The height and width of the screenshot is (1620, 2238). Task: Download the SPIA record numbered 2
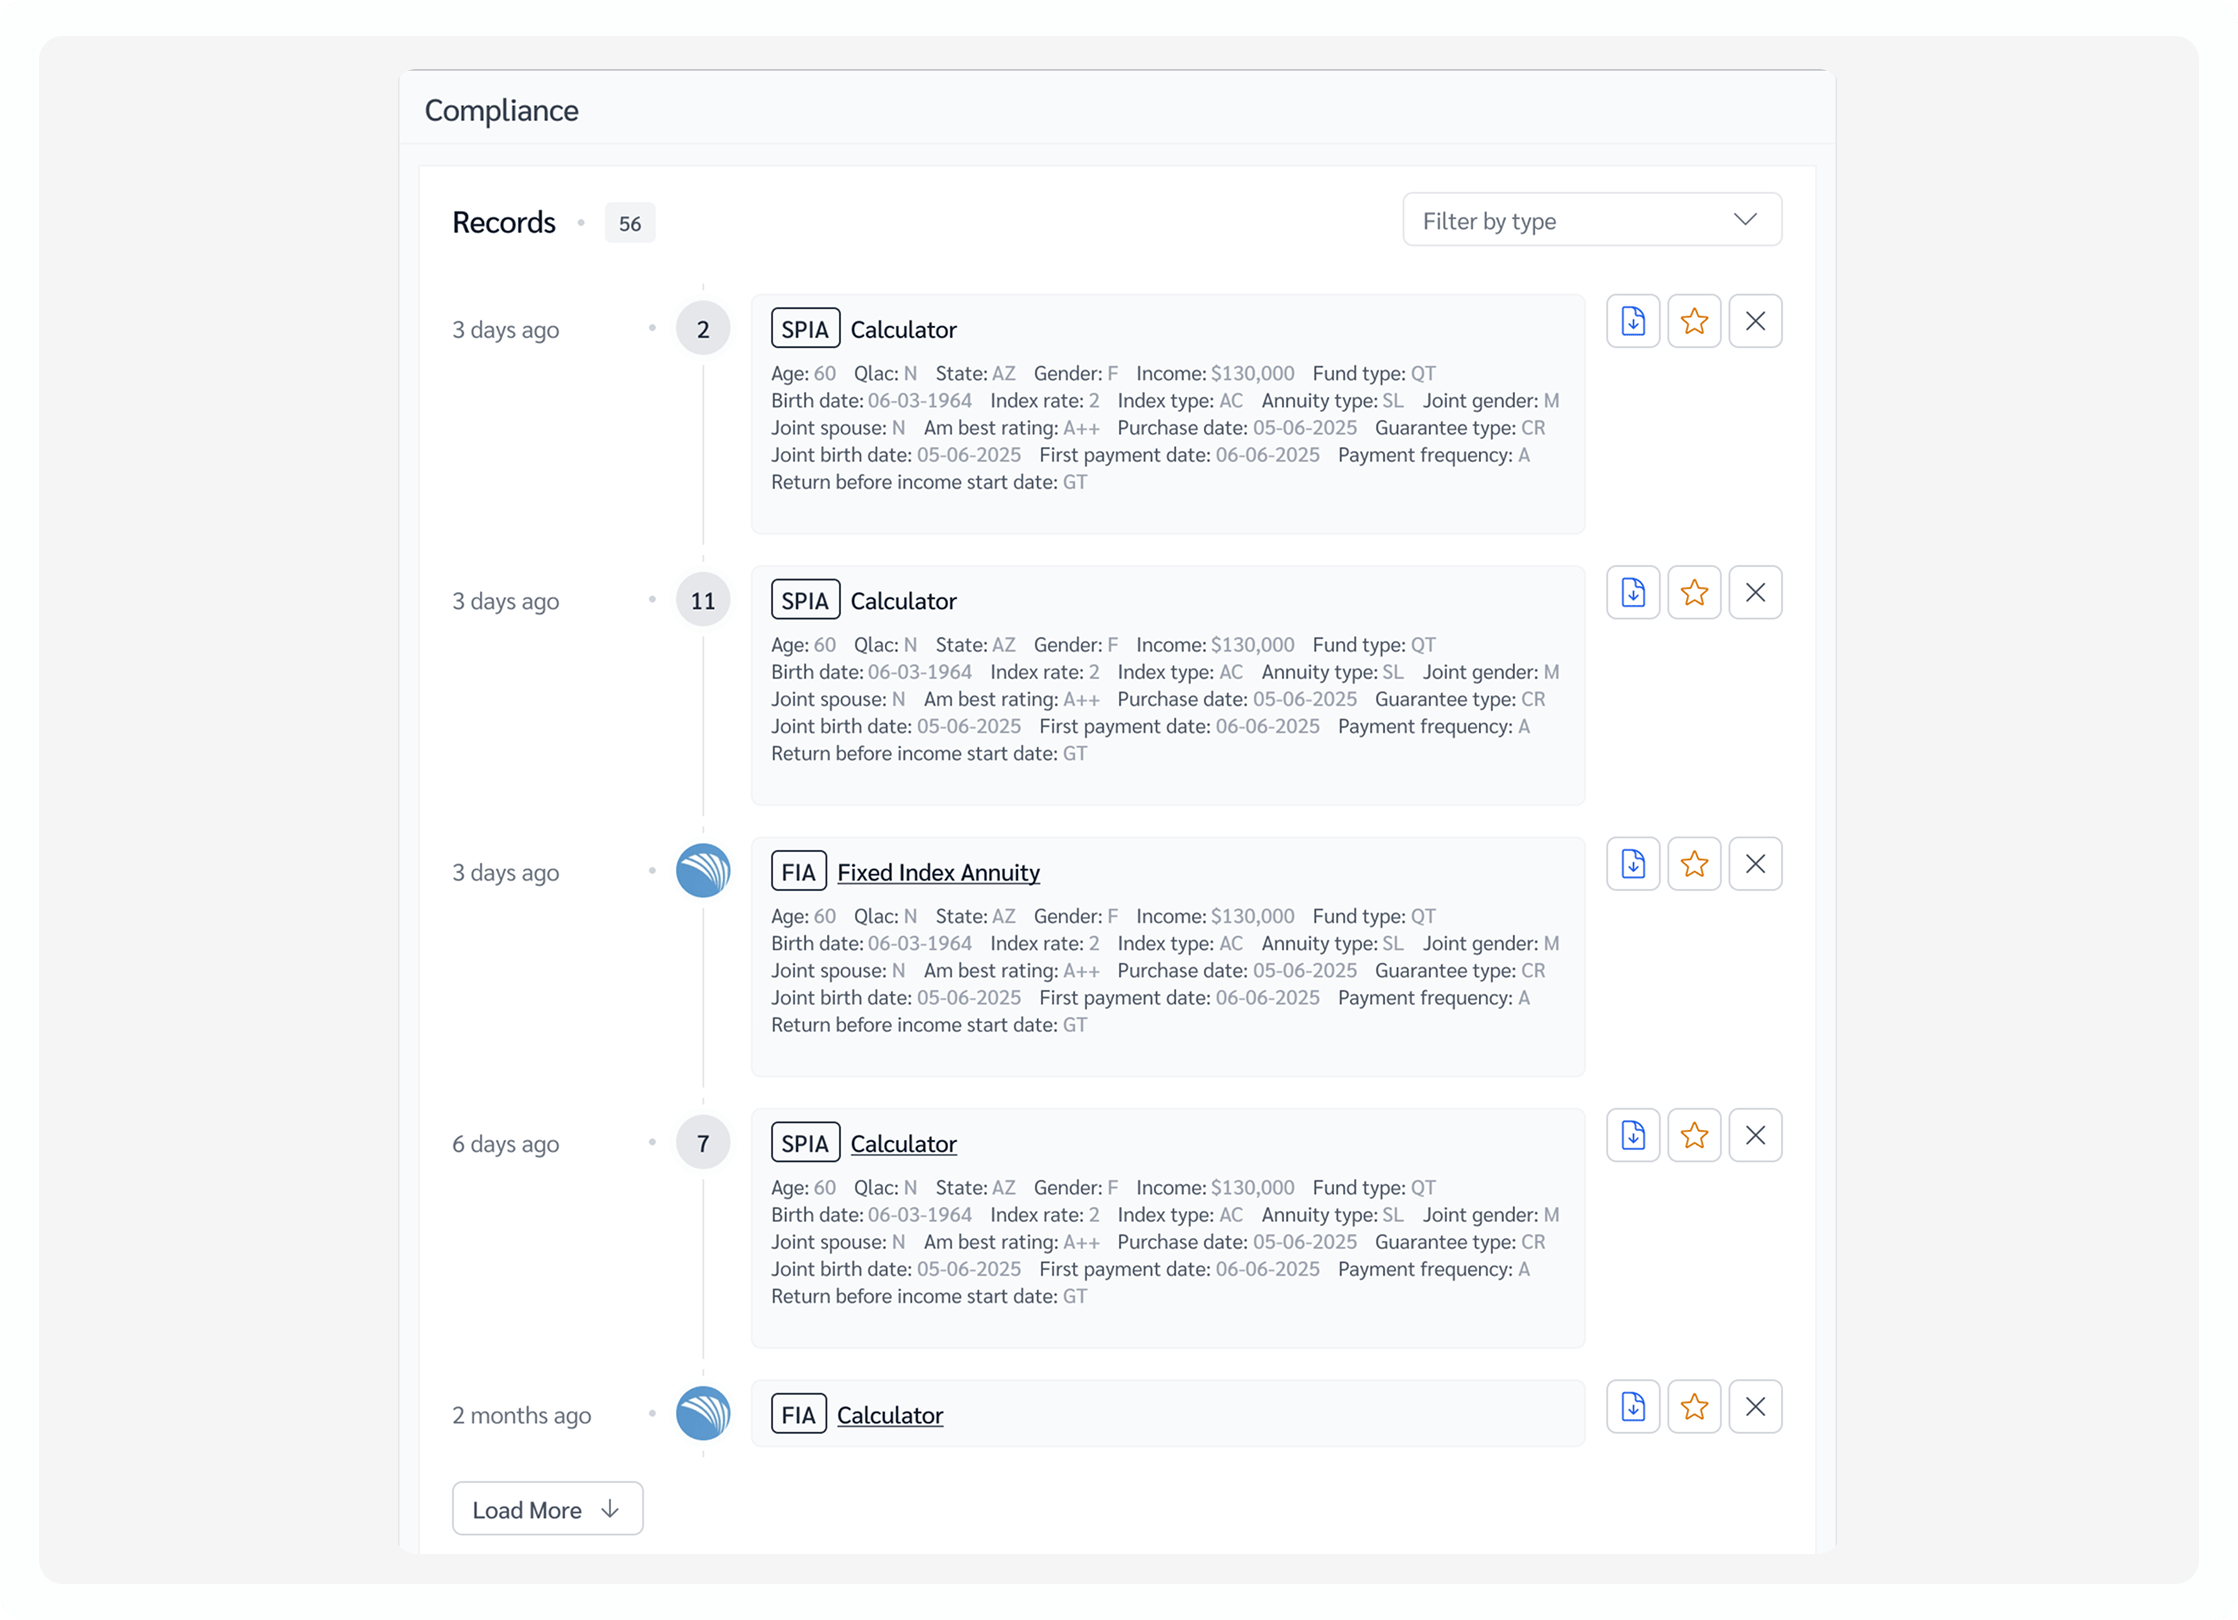coord(1632,321)
